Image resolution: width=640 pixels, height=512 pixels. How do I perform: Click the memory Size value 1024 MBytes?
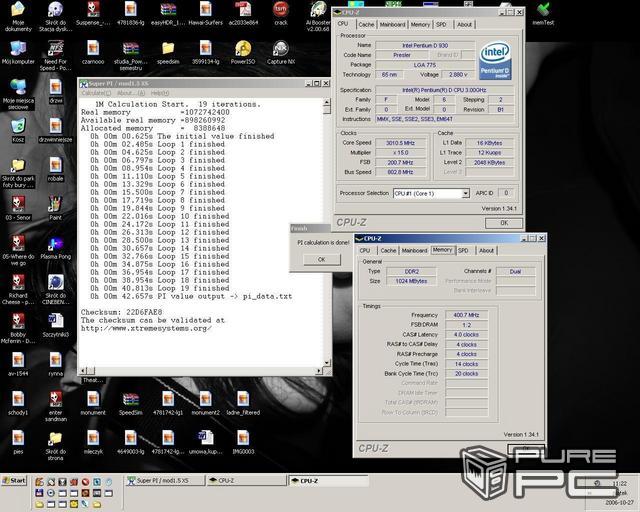tap(411, 281)
